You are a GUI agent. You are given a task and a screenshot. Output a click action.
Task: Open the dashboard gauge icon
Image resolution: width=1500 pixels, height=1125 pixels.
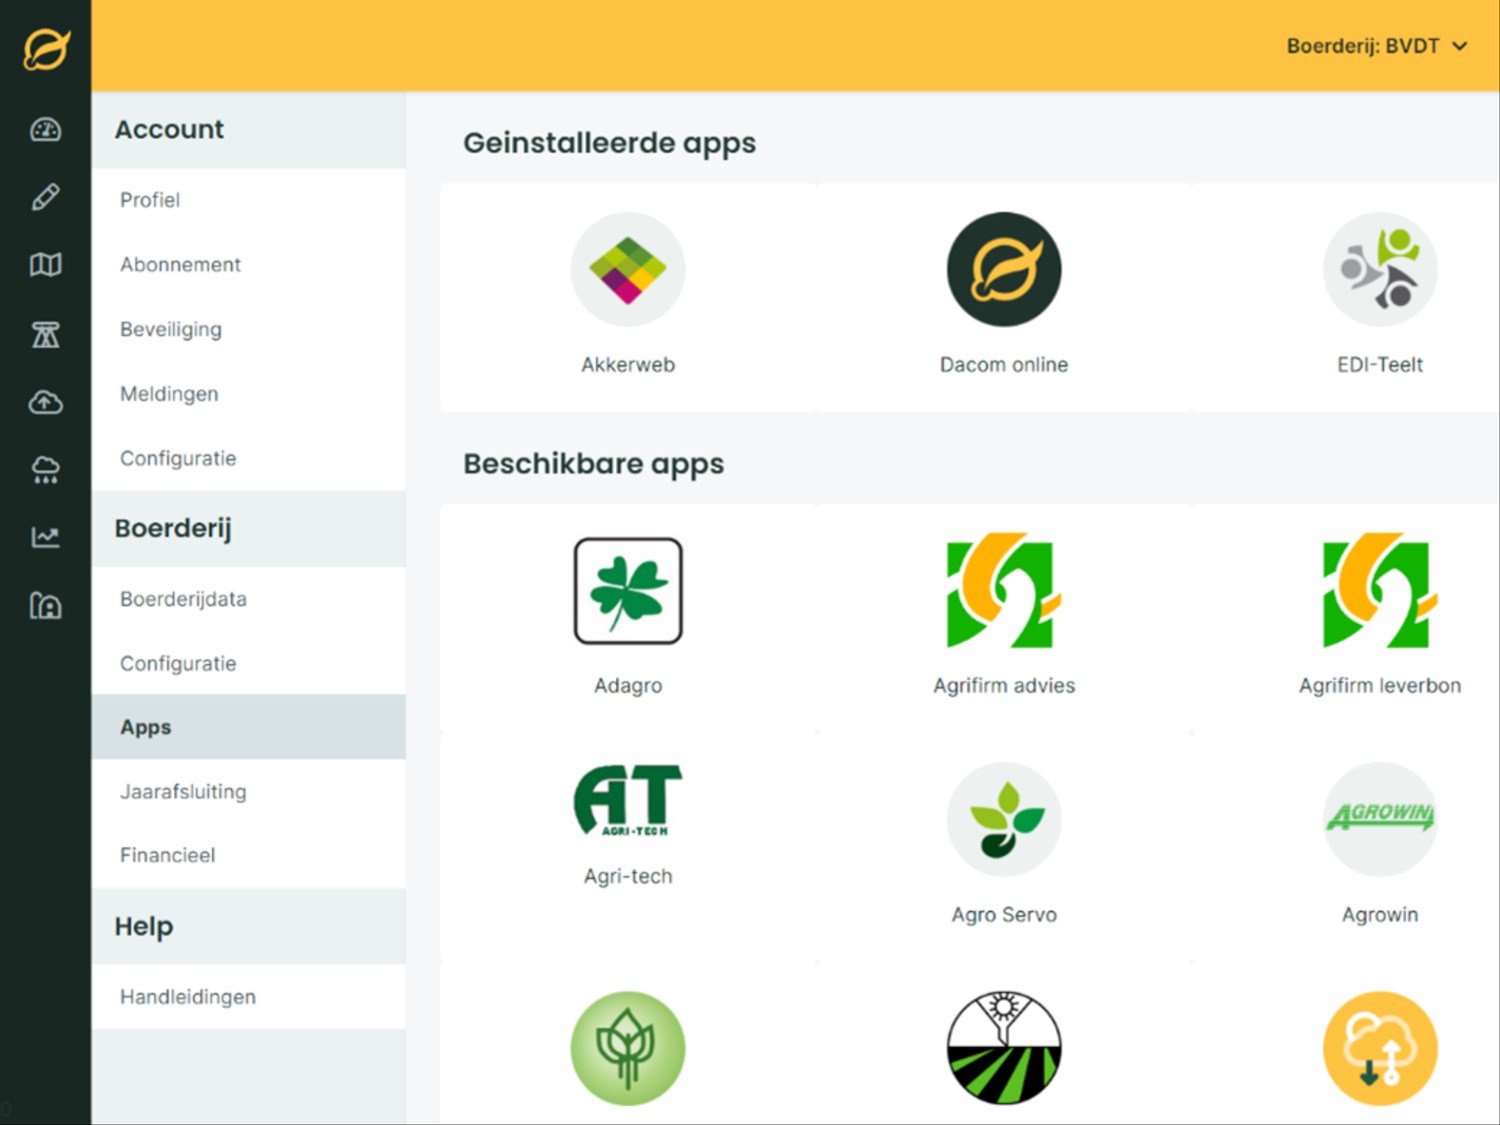click(x=46, y=130)
